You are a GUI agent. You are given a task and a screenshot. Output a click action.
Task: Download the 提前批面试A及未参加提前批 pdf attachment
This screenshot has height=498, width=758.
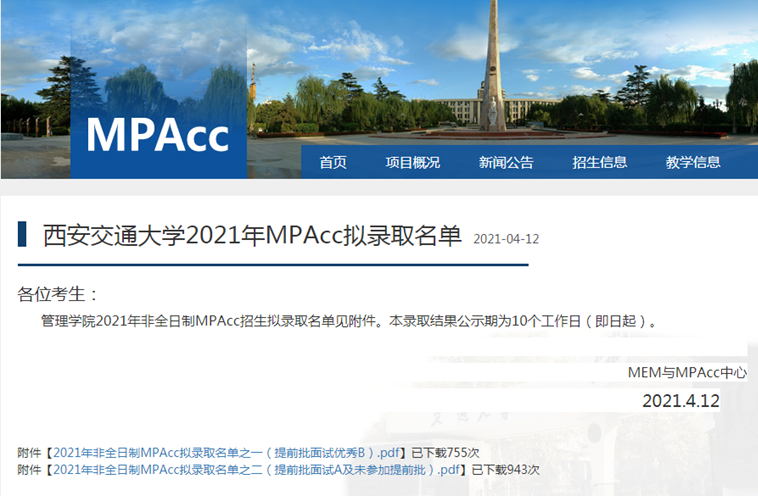(257, 470)
